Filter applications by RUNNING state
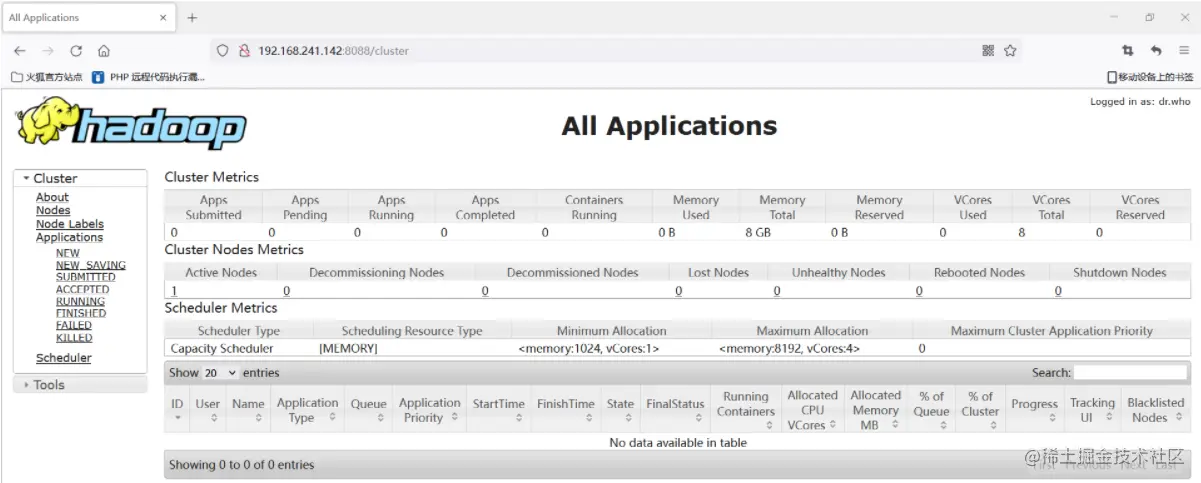1201x483 pixels. point(80,301)
